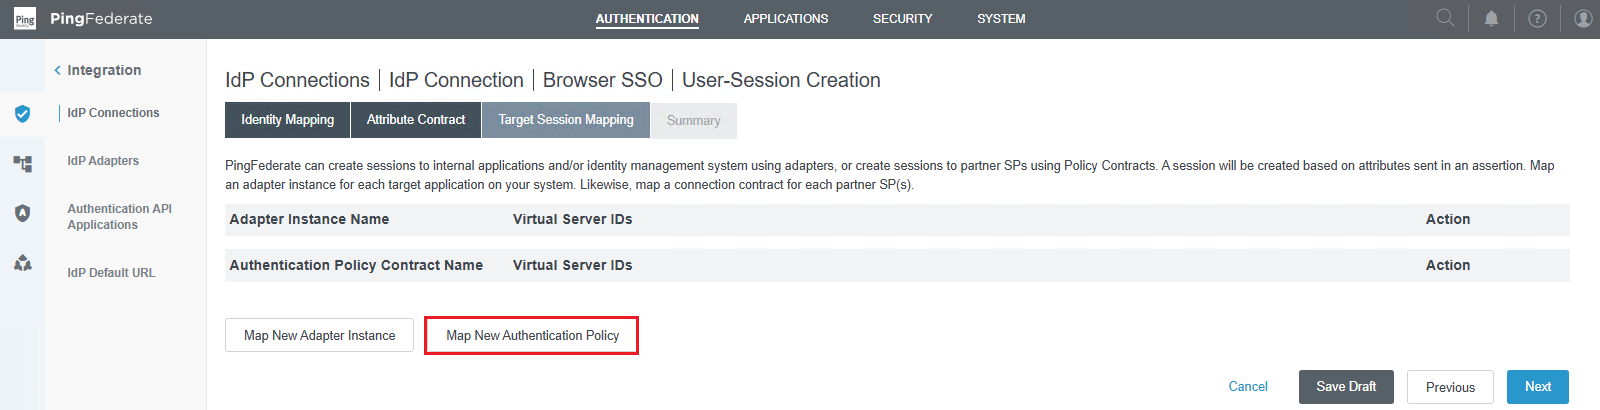The image size is (1600, 410).
Task: Open the APPLICATIONS top menu
Action: tap(785, 19)
